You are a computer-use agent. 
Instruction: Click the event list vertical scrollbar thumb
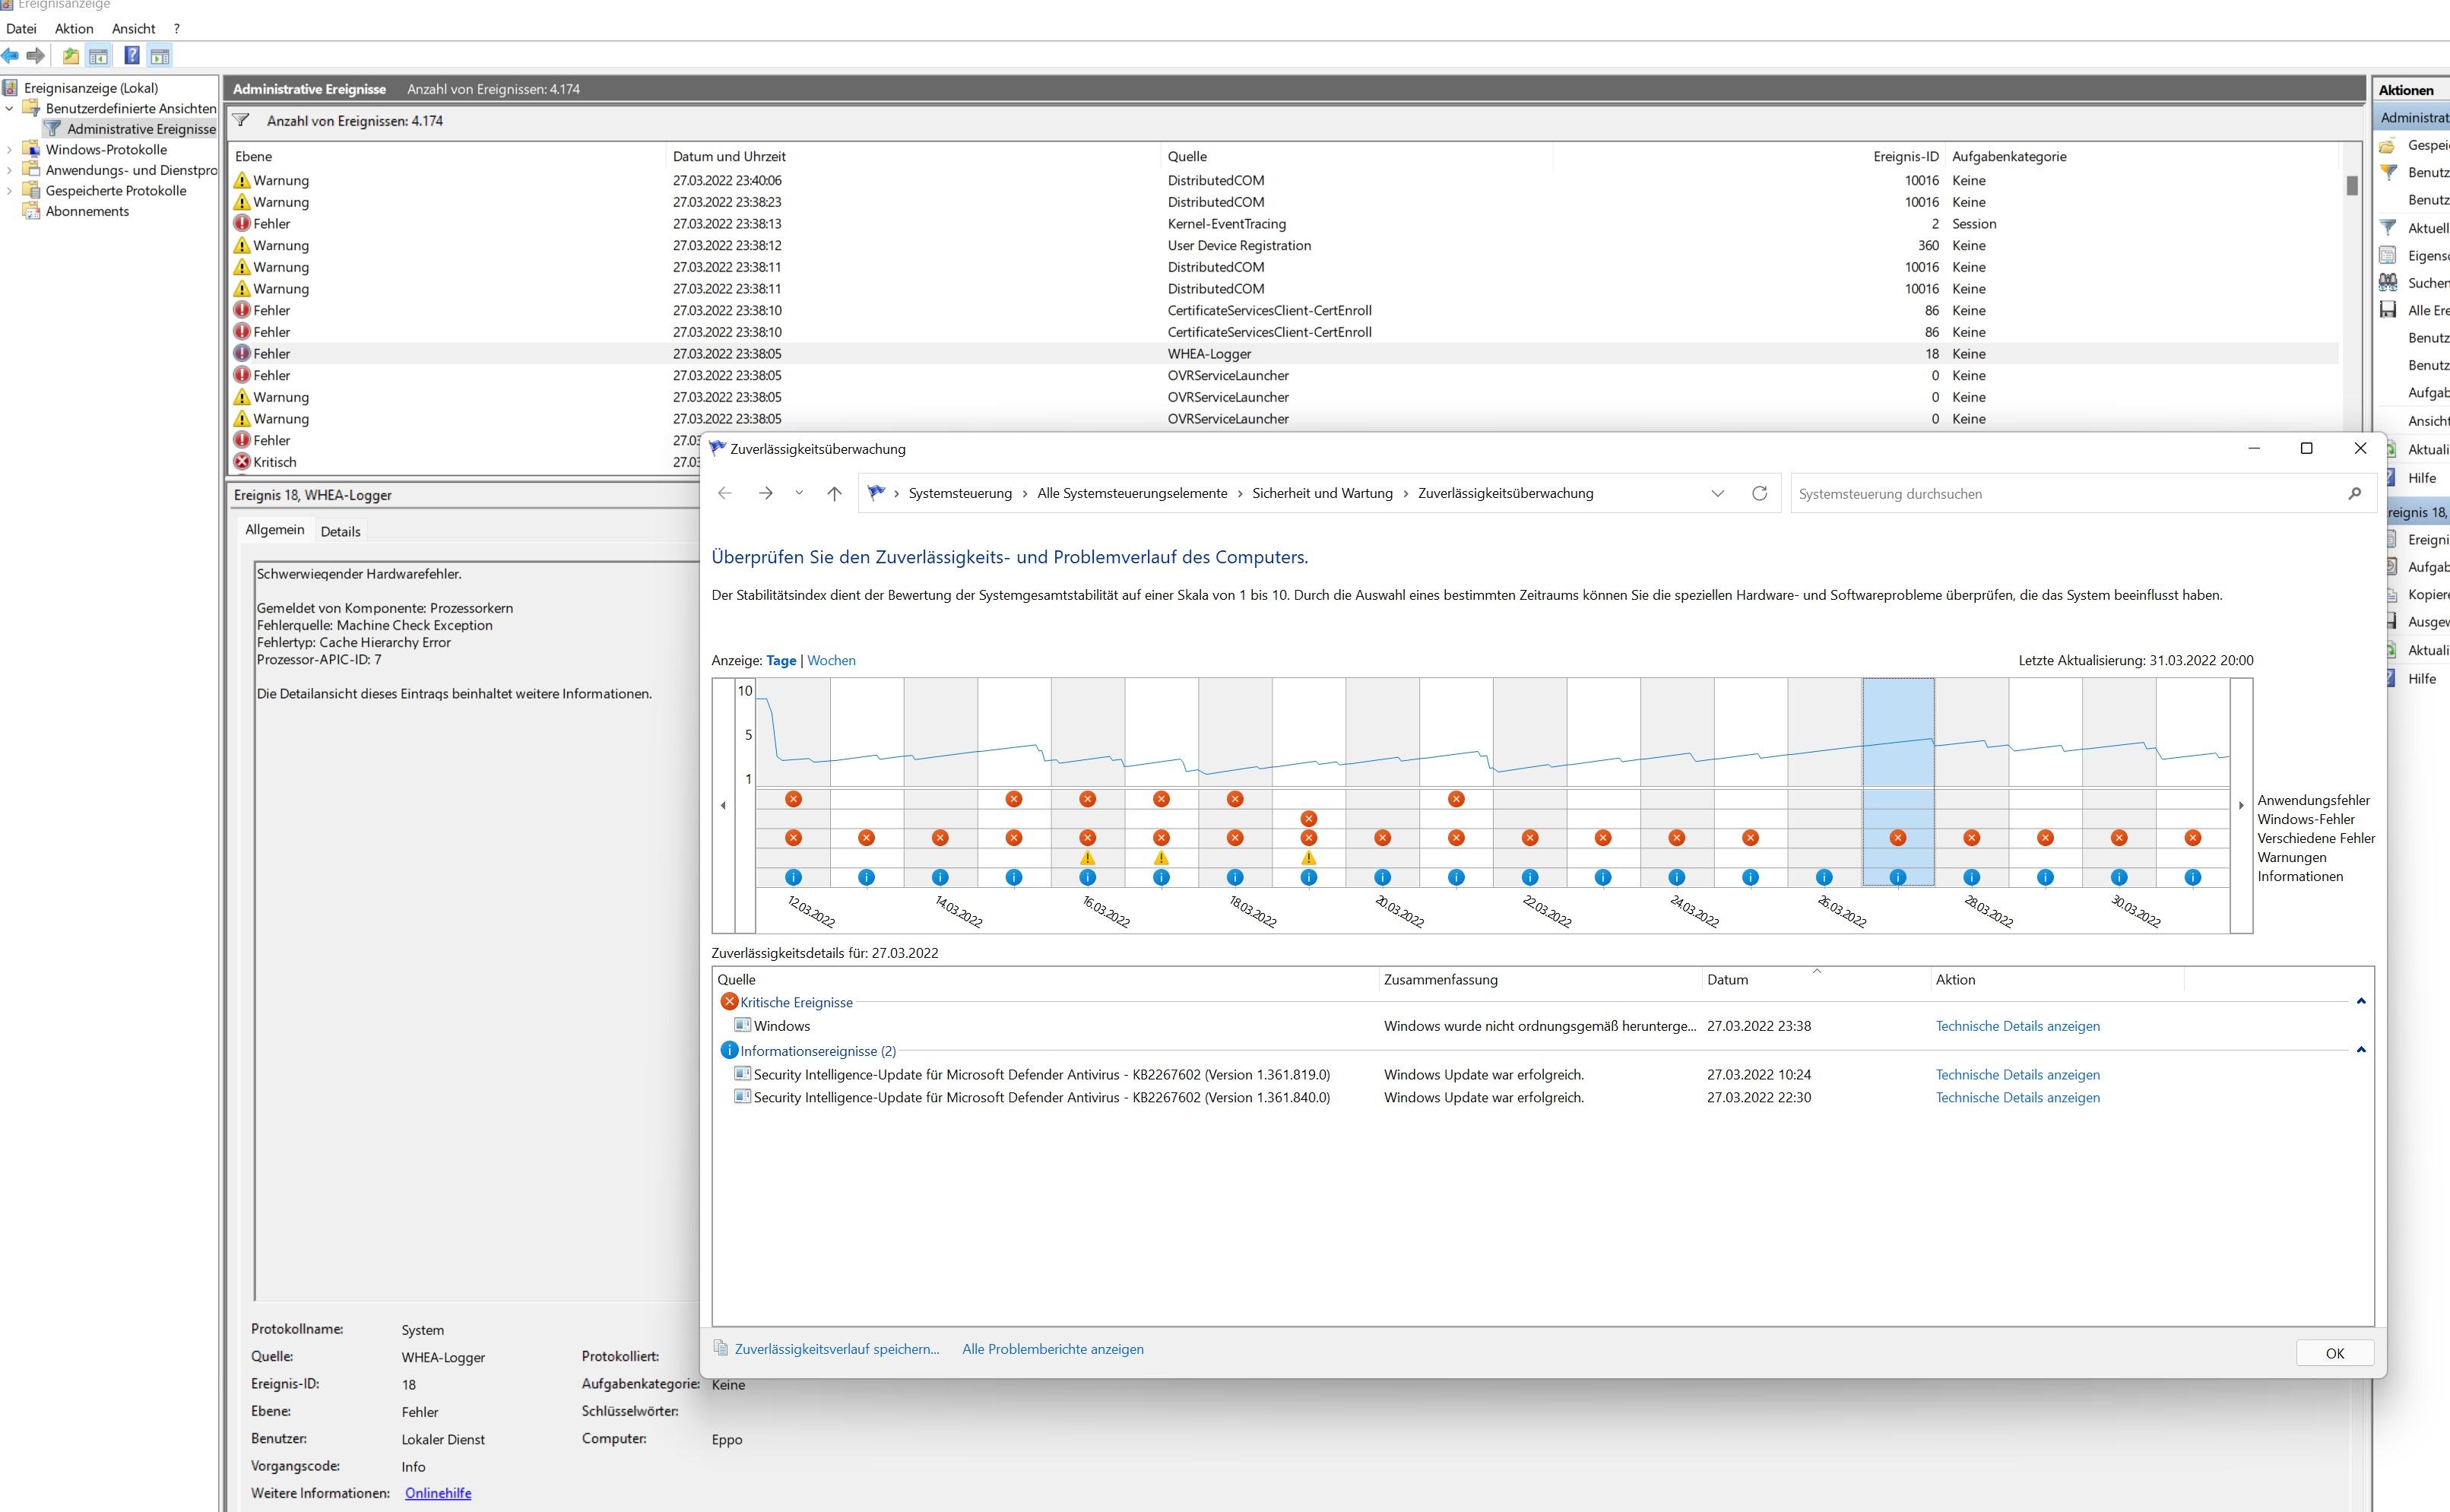pyautogui.click(x=2352, y=185)
